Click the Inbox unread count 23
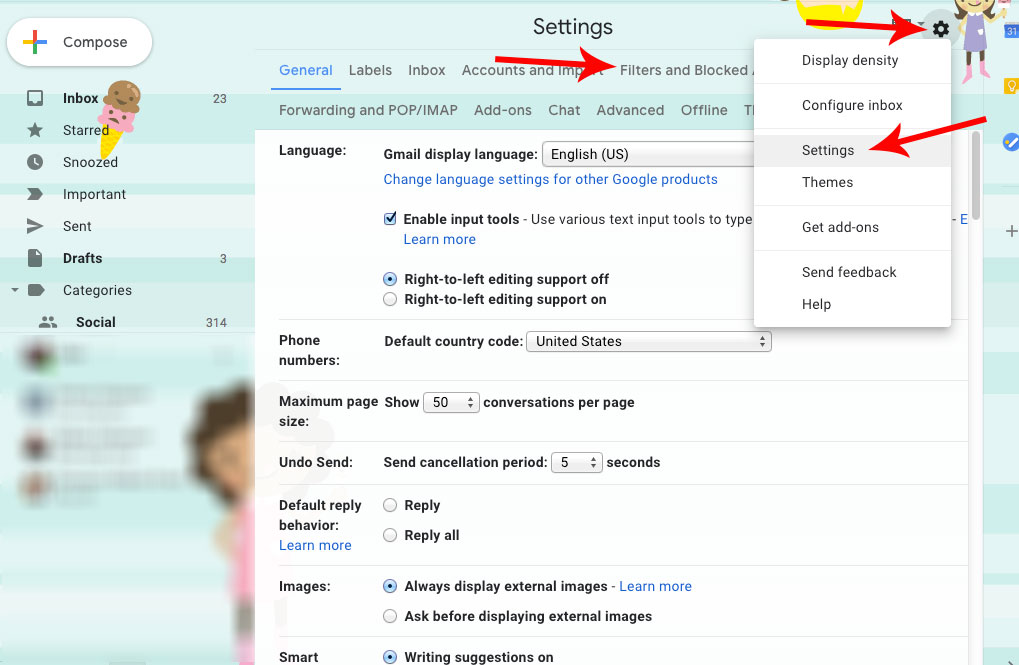This screenshot has height=665, width=1019. [x=220, y=99]
